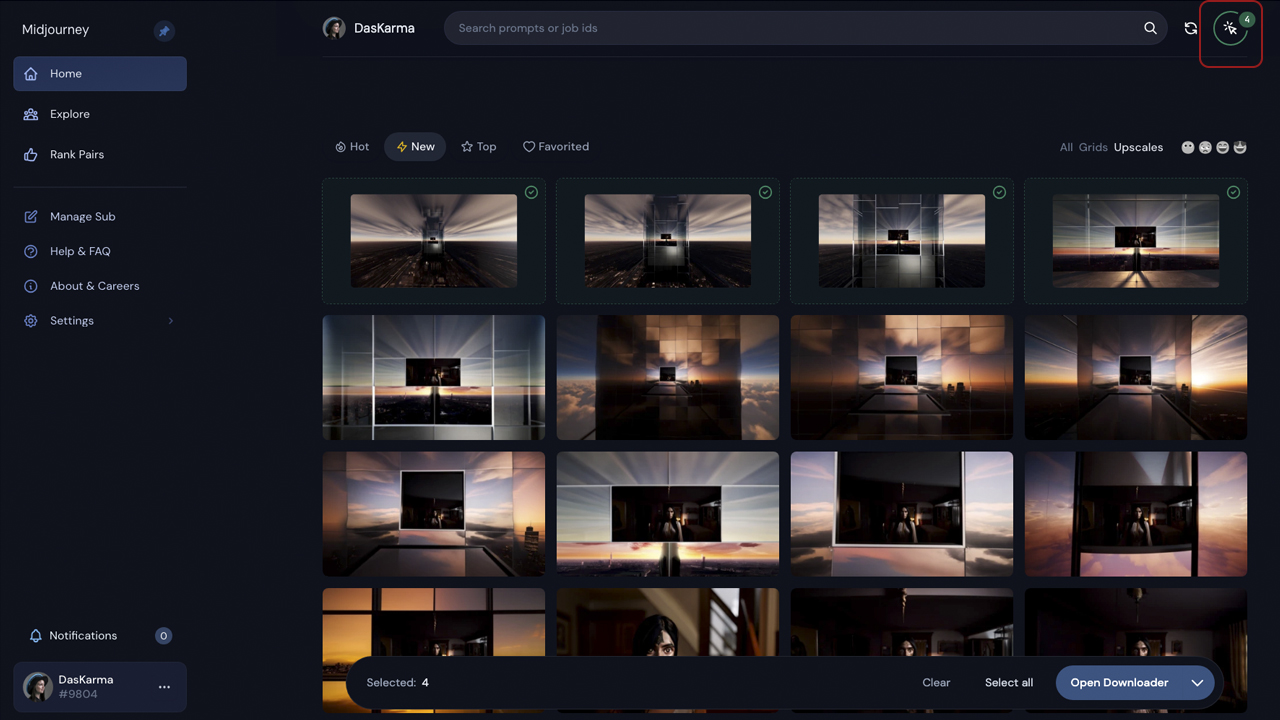Click the pin icon next to Midjourney
Screen dimensions: 1280x720
164,31
